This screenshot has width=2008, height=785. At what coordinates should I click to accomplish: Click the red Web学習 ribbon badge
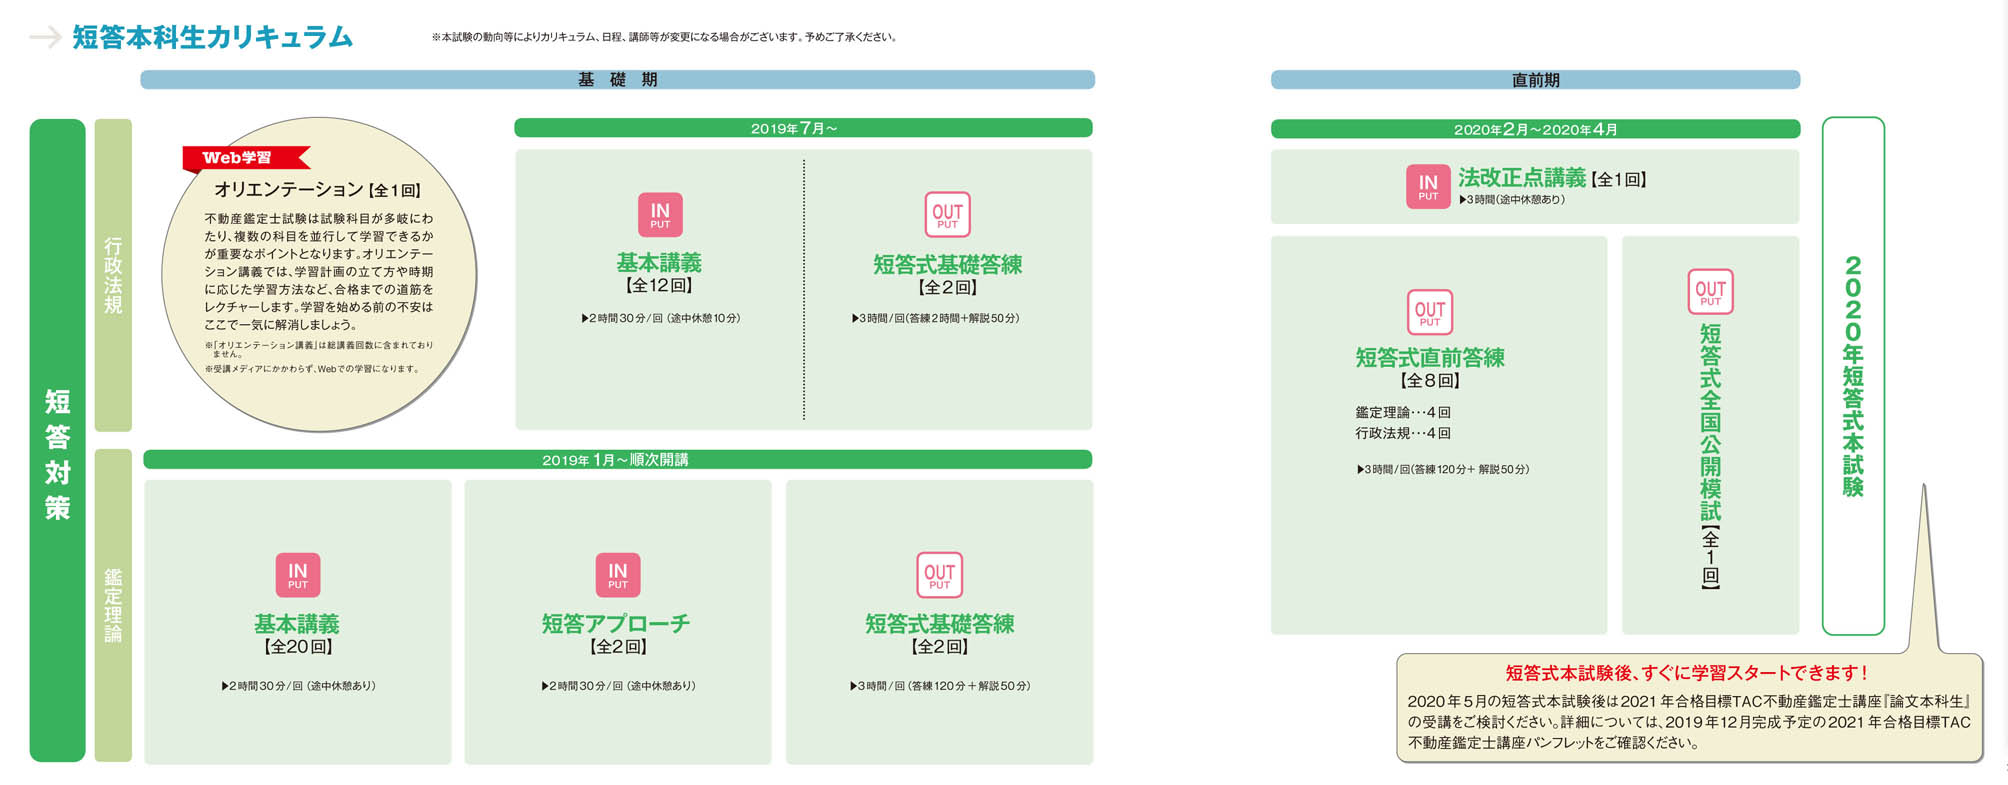(243, 158)
